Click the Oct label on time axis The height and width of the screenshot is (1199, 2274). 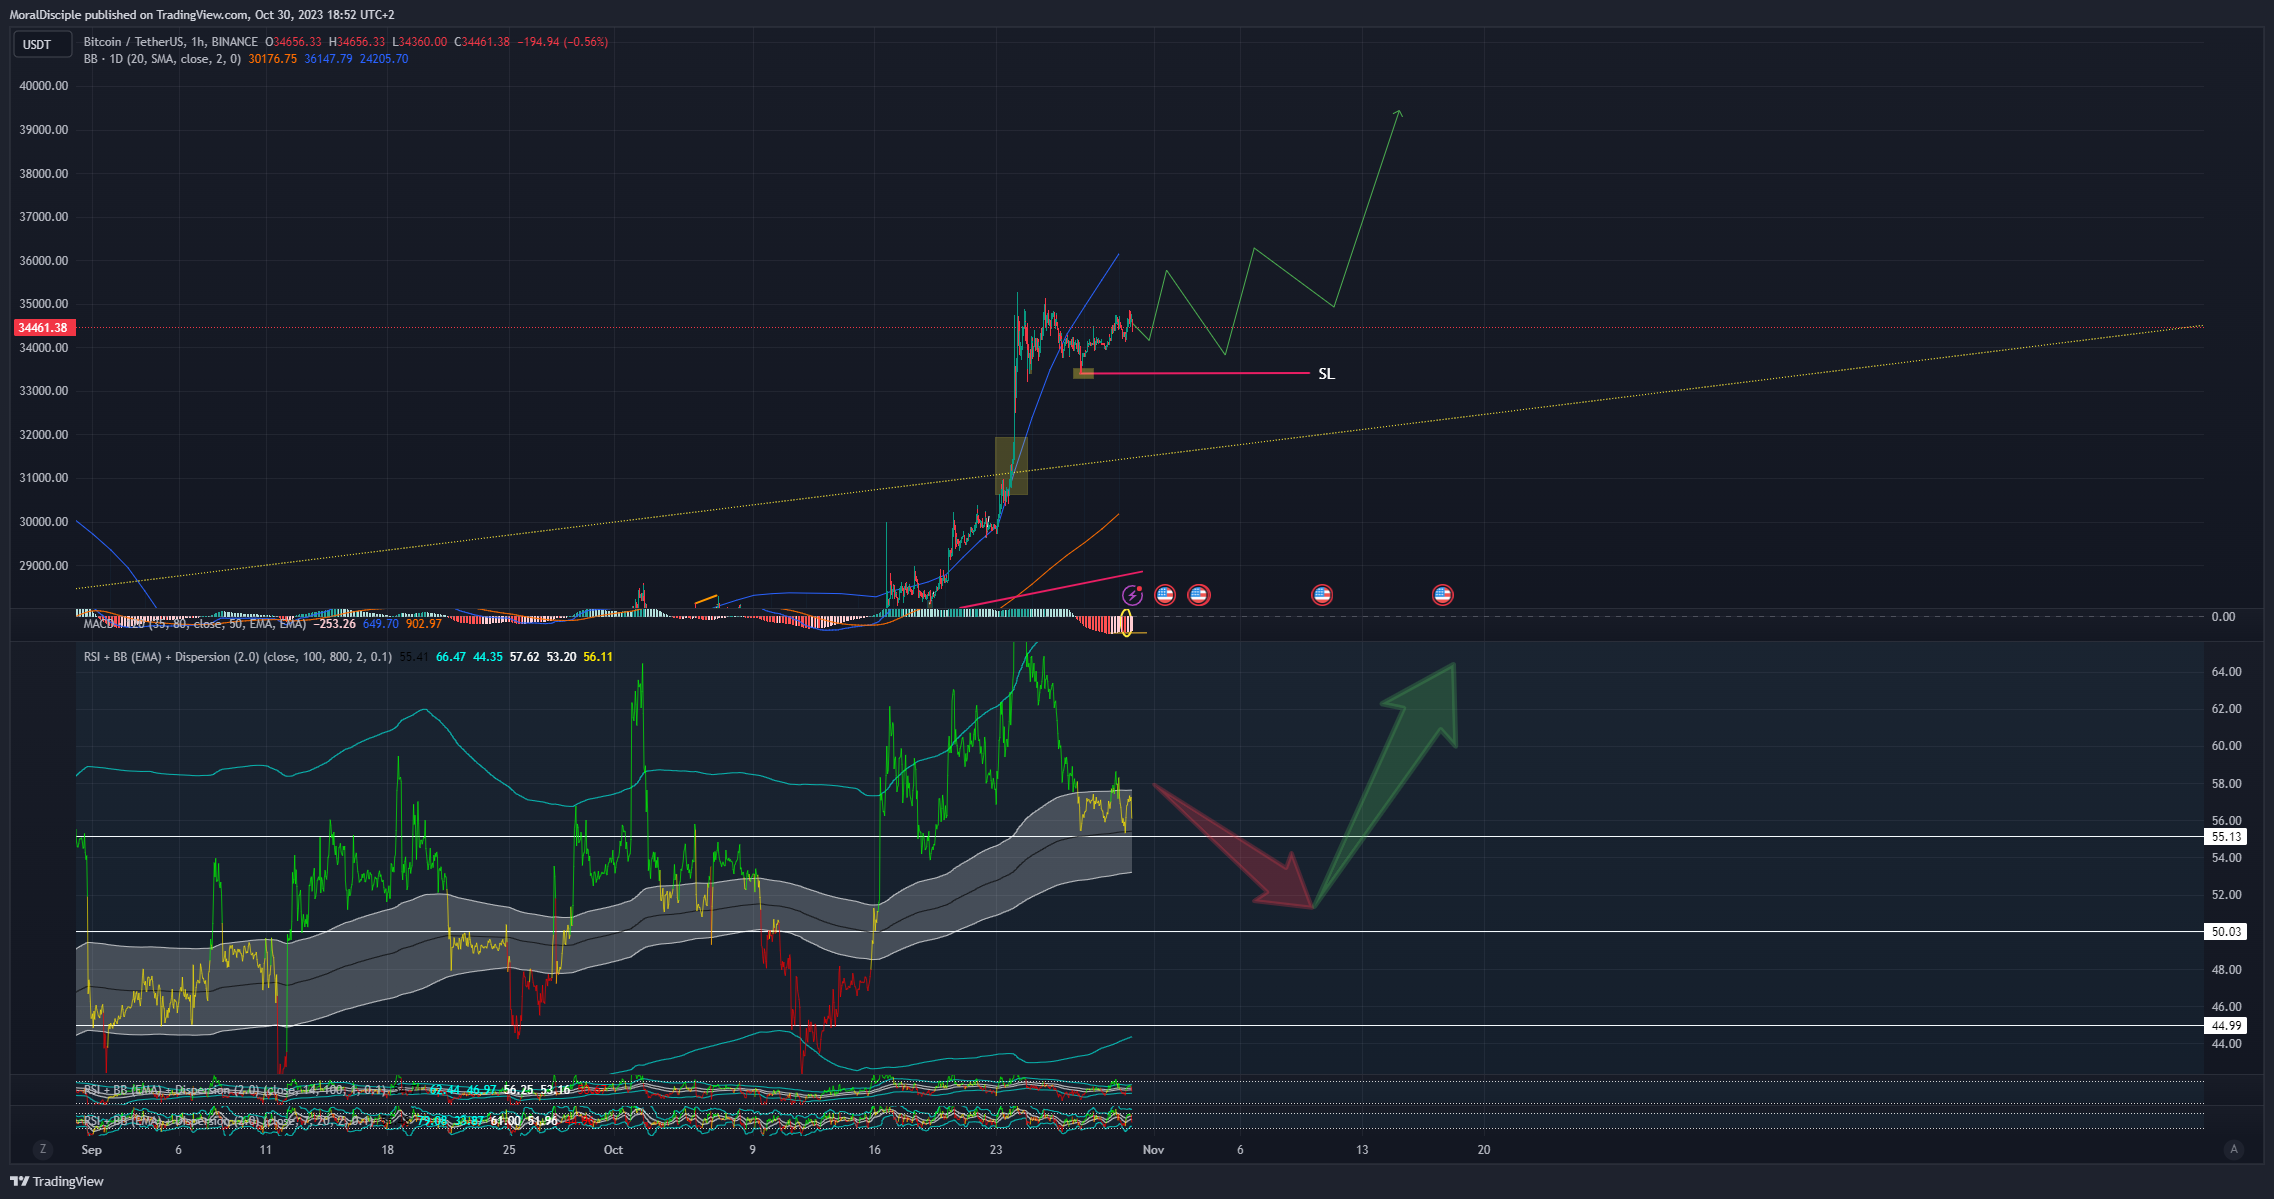coord(613,1150)
